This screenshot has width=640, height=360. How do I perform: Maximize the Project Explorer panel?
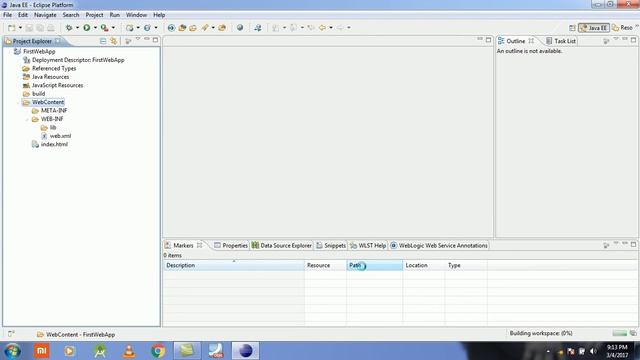coord(156,40)
